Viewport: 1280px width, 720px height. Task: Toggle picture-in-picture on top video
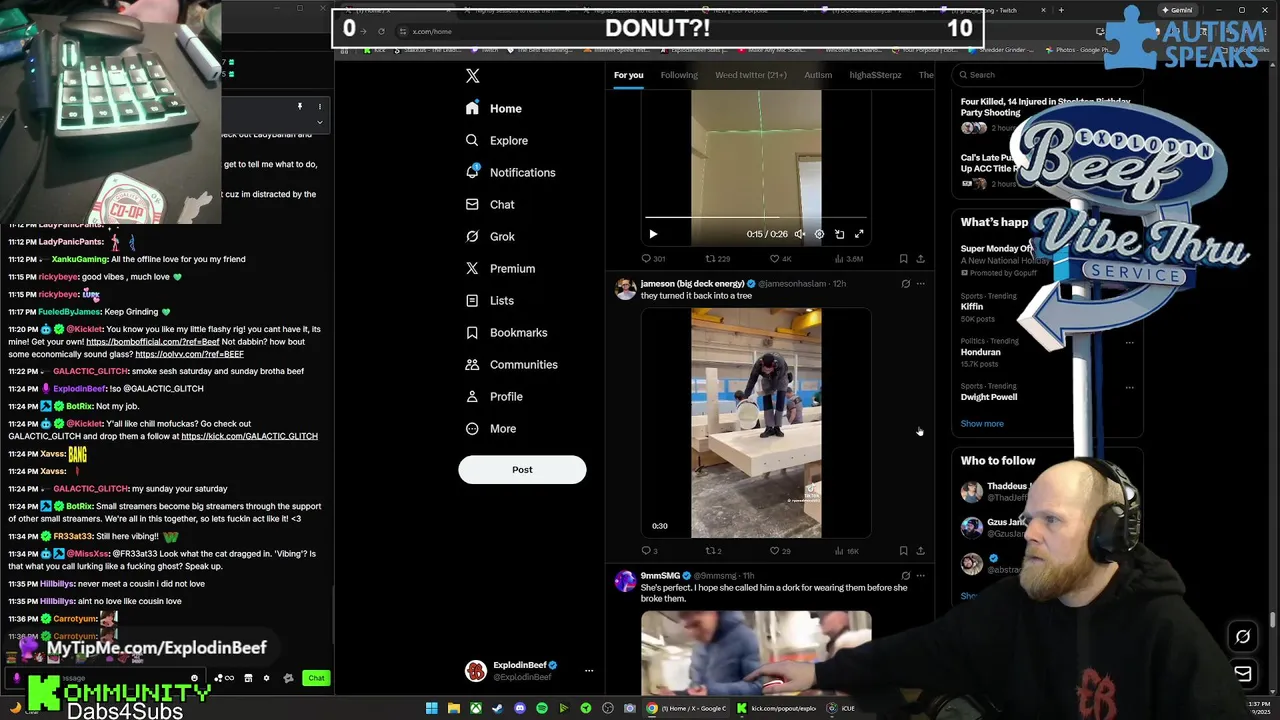[x=839, y=234]
